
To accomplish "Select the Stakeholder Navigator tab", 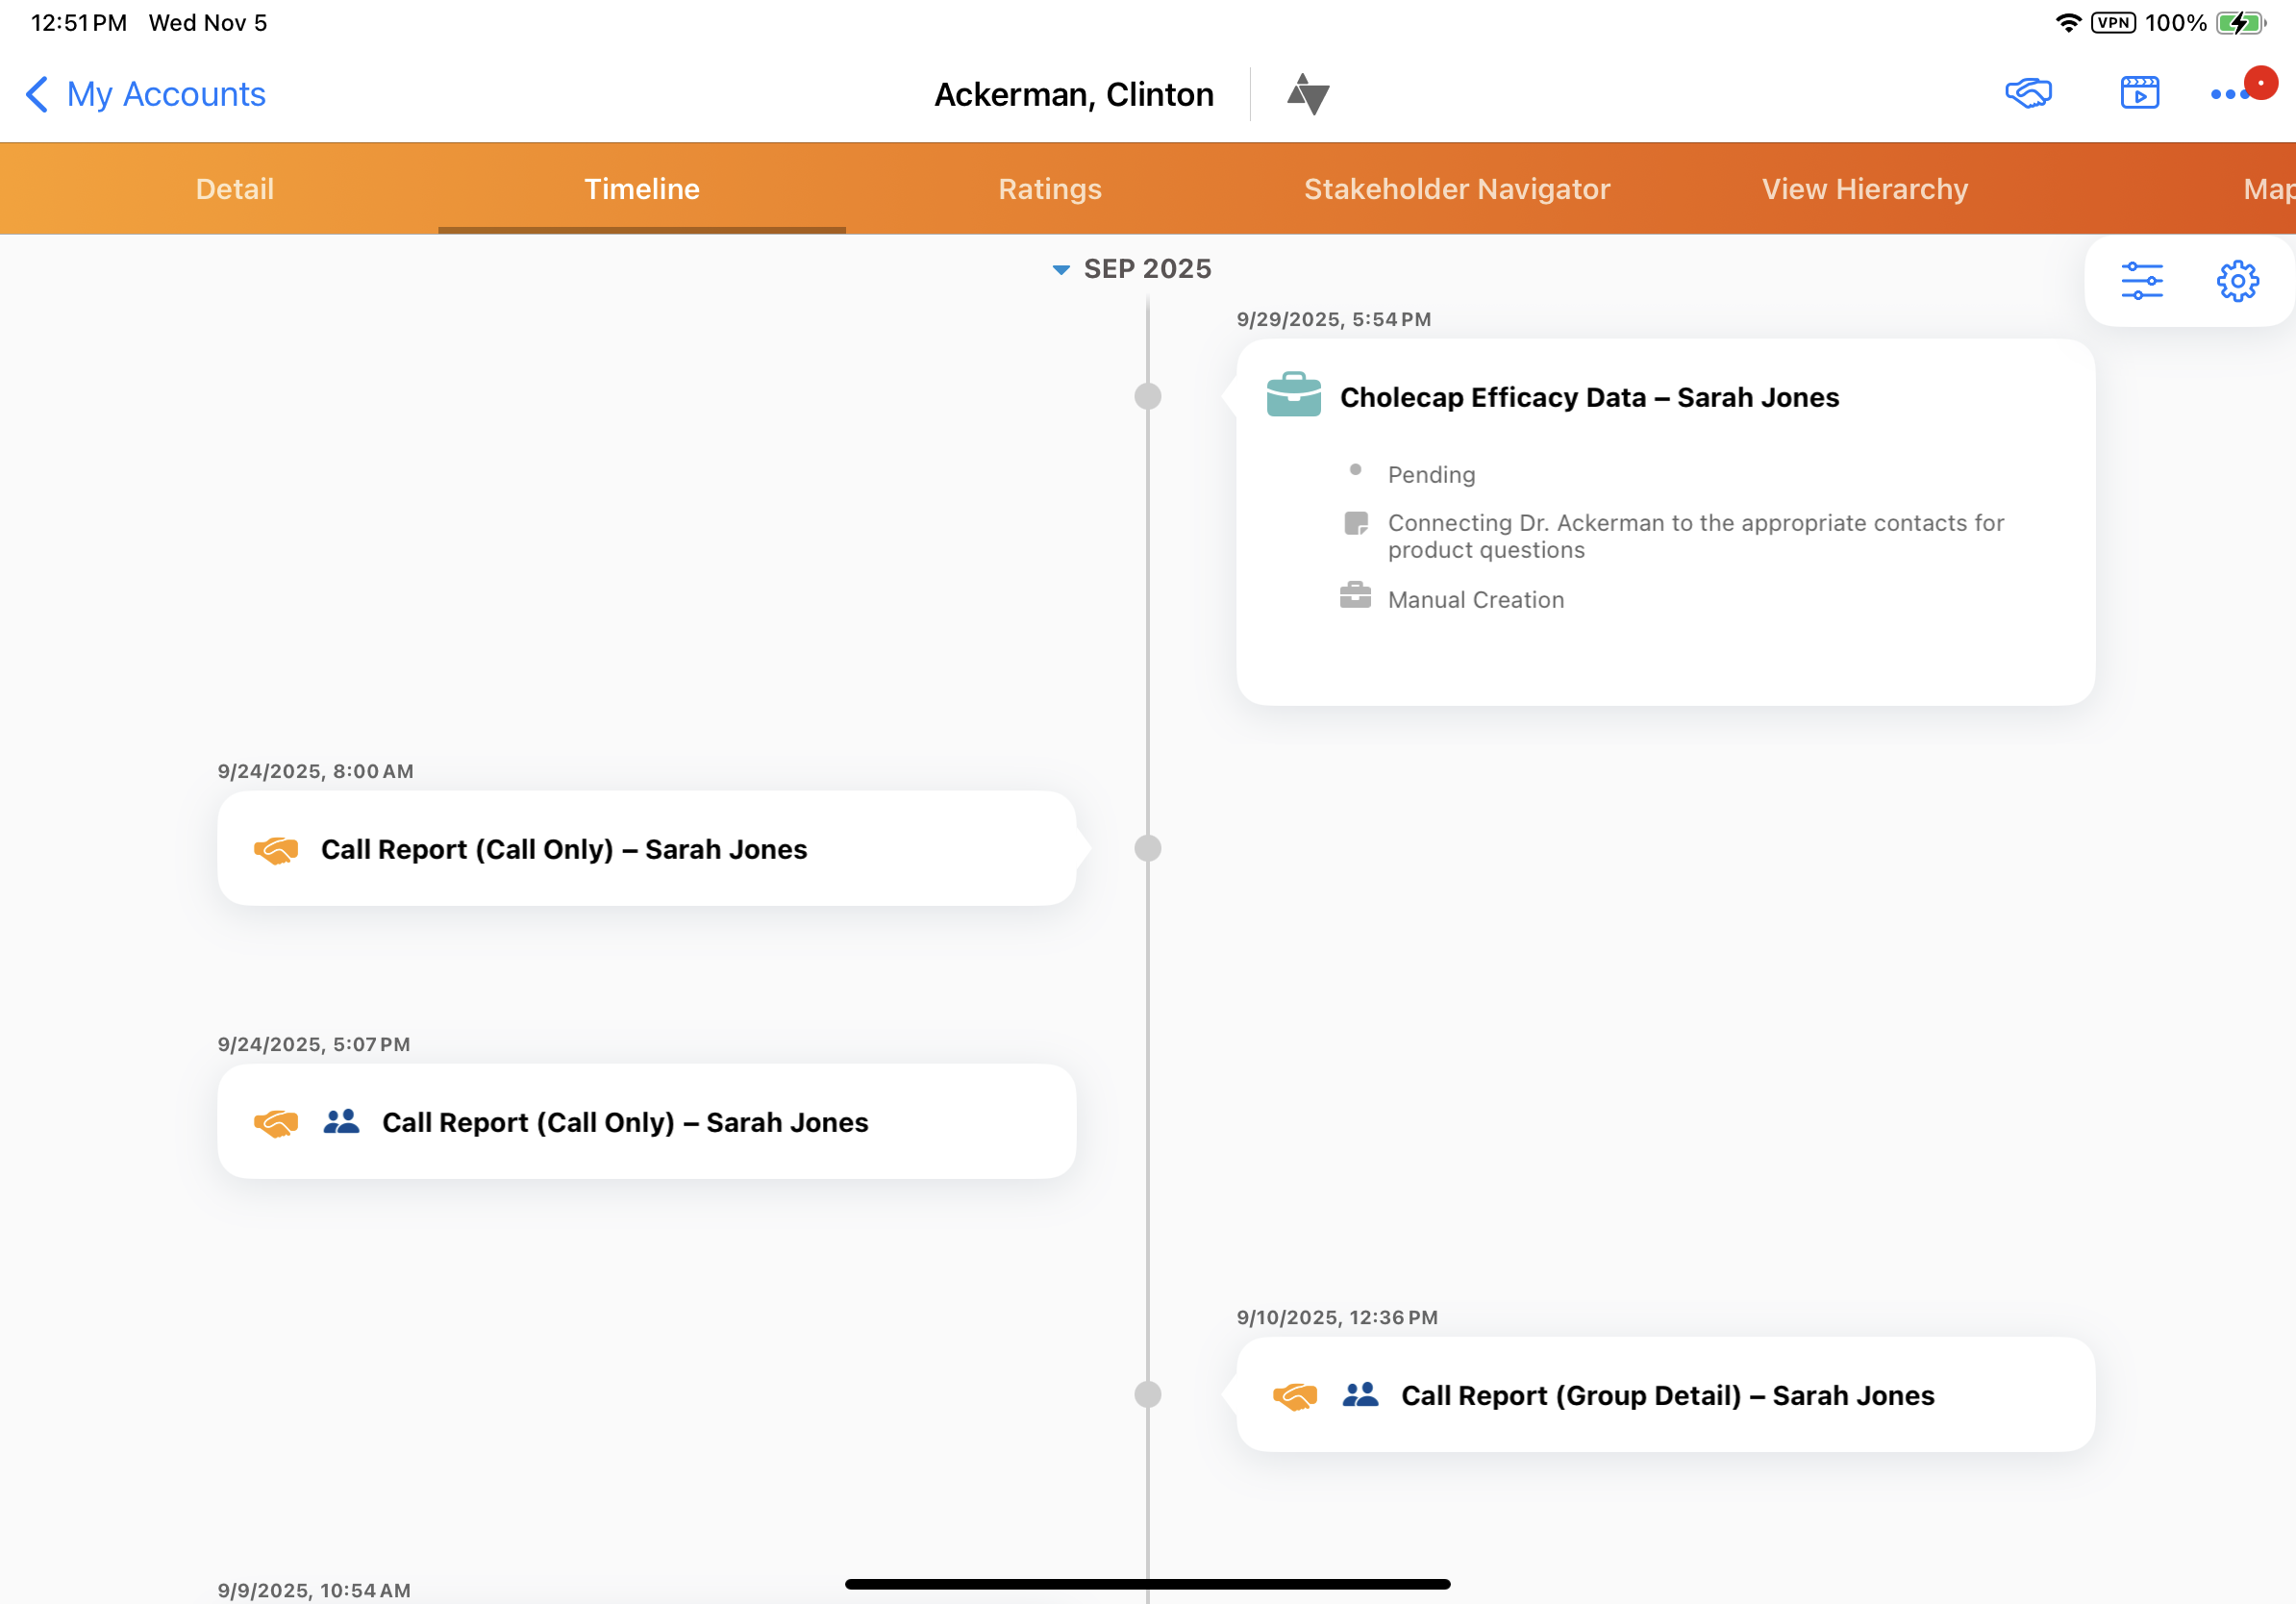I will click(1456, 189).
